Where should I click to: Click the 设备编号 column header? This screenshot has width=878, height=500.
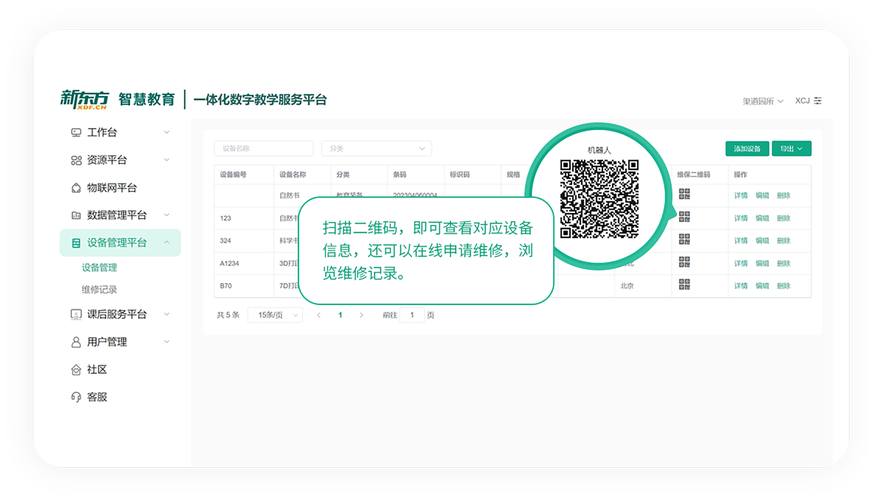(x=233, y=175)
